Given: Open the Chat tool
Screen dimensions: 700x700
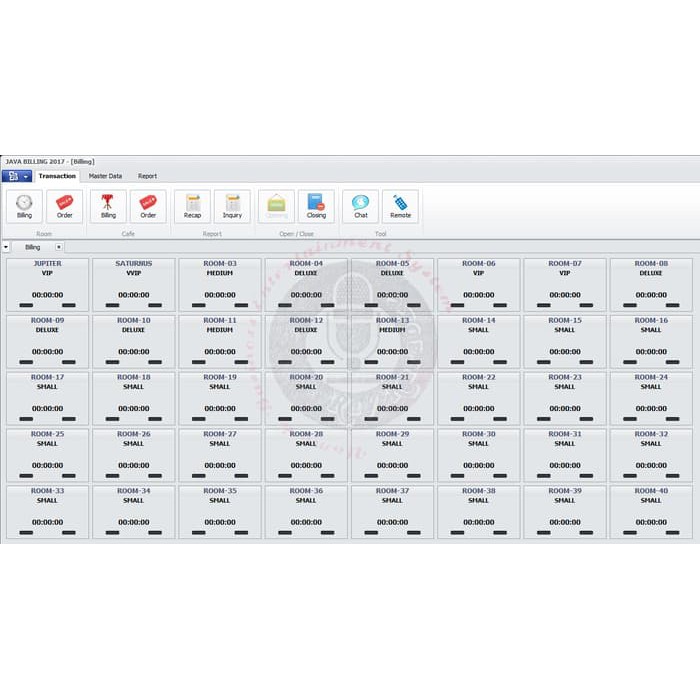Looking at the screenshot, I should [361, 206].
